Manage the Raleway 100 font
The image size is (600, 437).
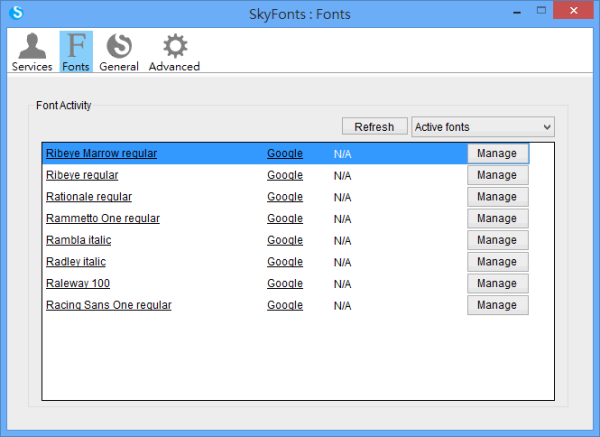point(497,284)
